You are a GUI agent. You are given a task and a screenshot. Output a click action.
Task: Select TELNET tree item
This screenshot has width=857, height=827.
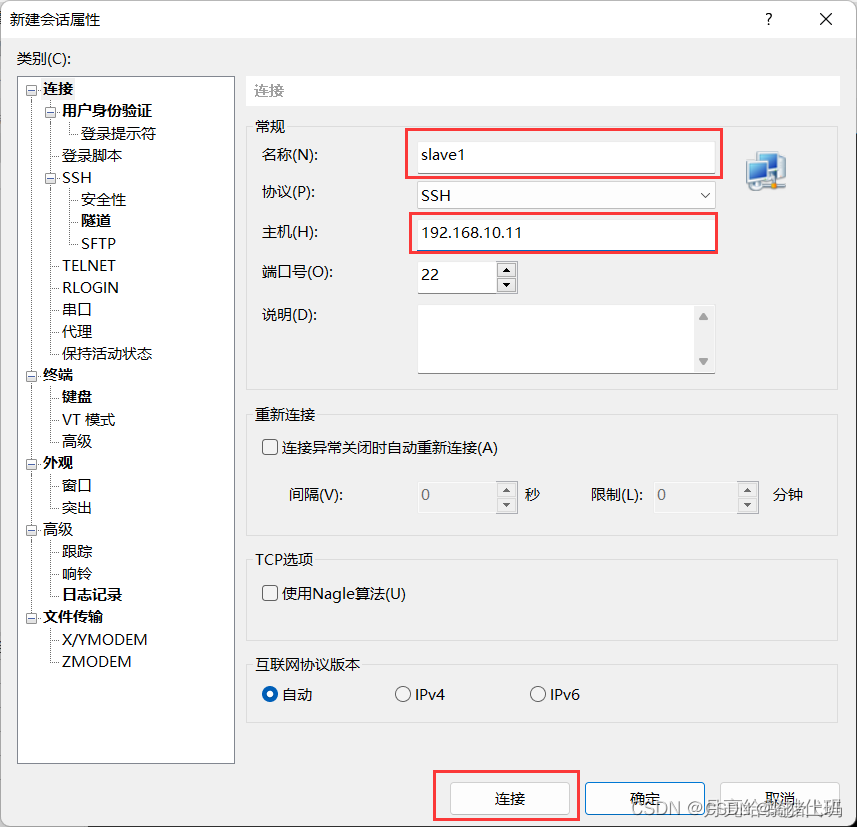(x=89, y=266)
